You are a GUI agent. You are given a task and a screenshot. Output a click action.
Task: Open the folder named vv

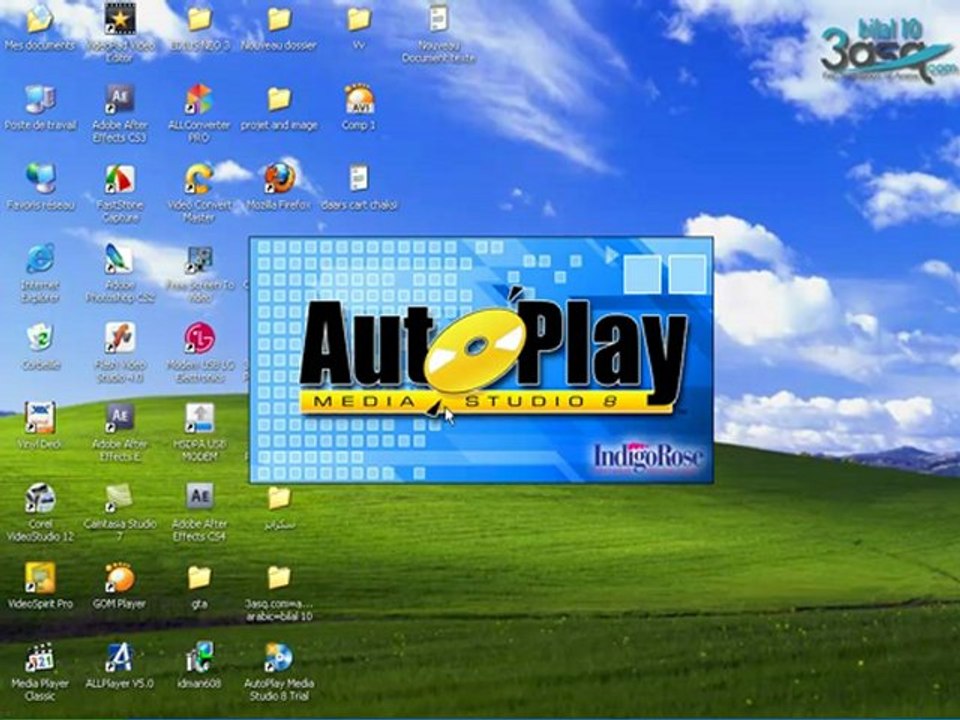(x=359, y=20)
